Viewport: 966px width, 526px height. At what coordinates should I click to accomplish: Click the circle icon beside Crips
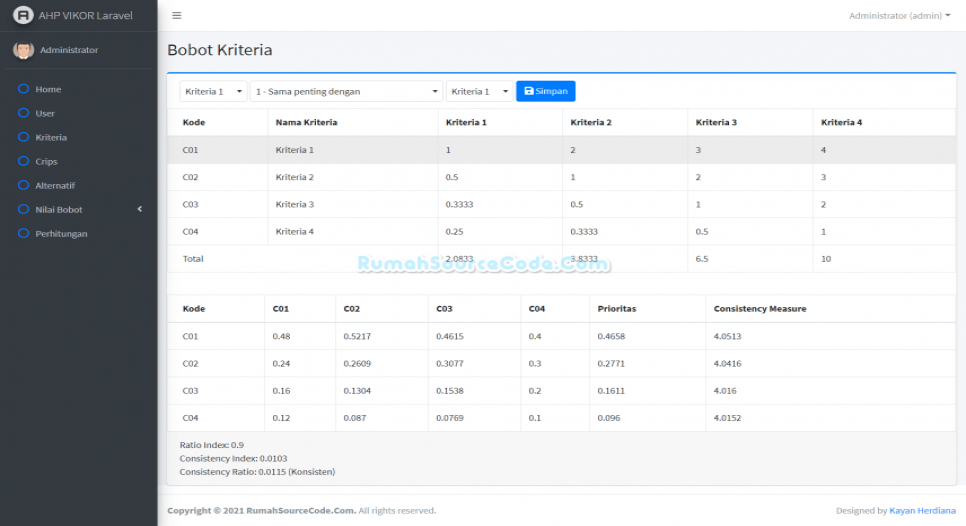[23, 161]
